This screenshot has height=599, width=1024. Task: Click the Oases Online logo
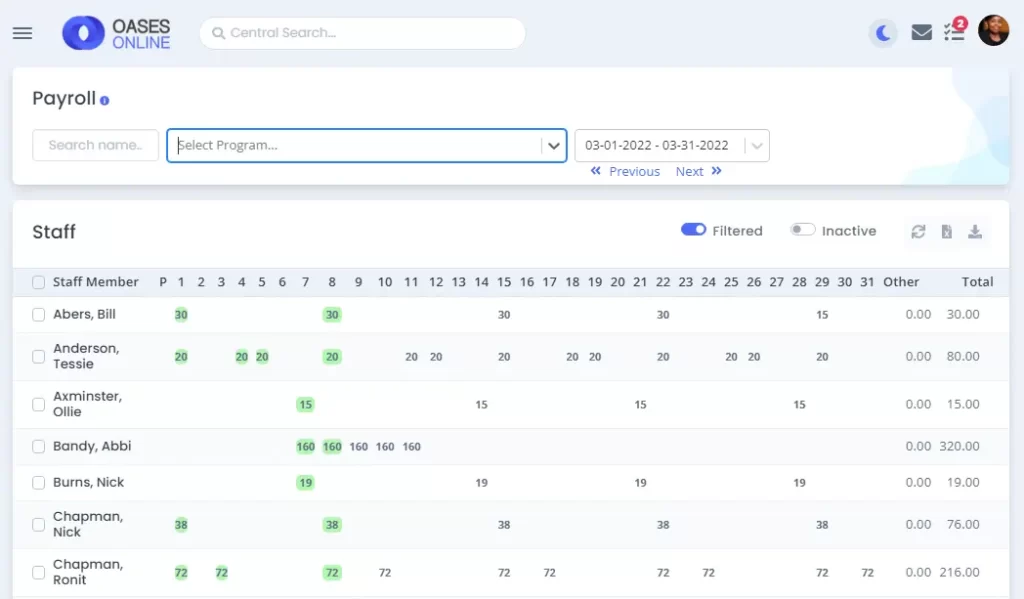point(117,33)
